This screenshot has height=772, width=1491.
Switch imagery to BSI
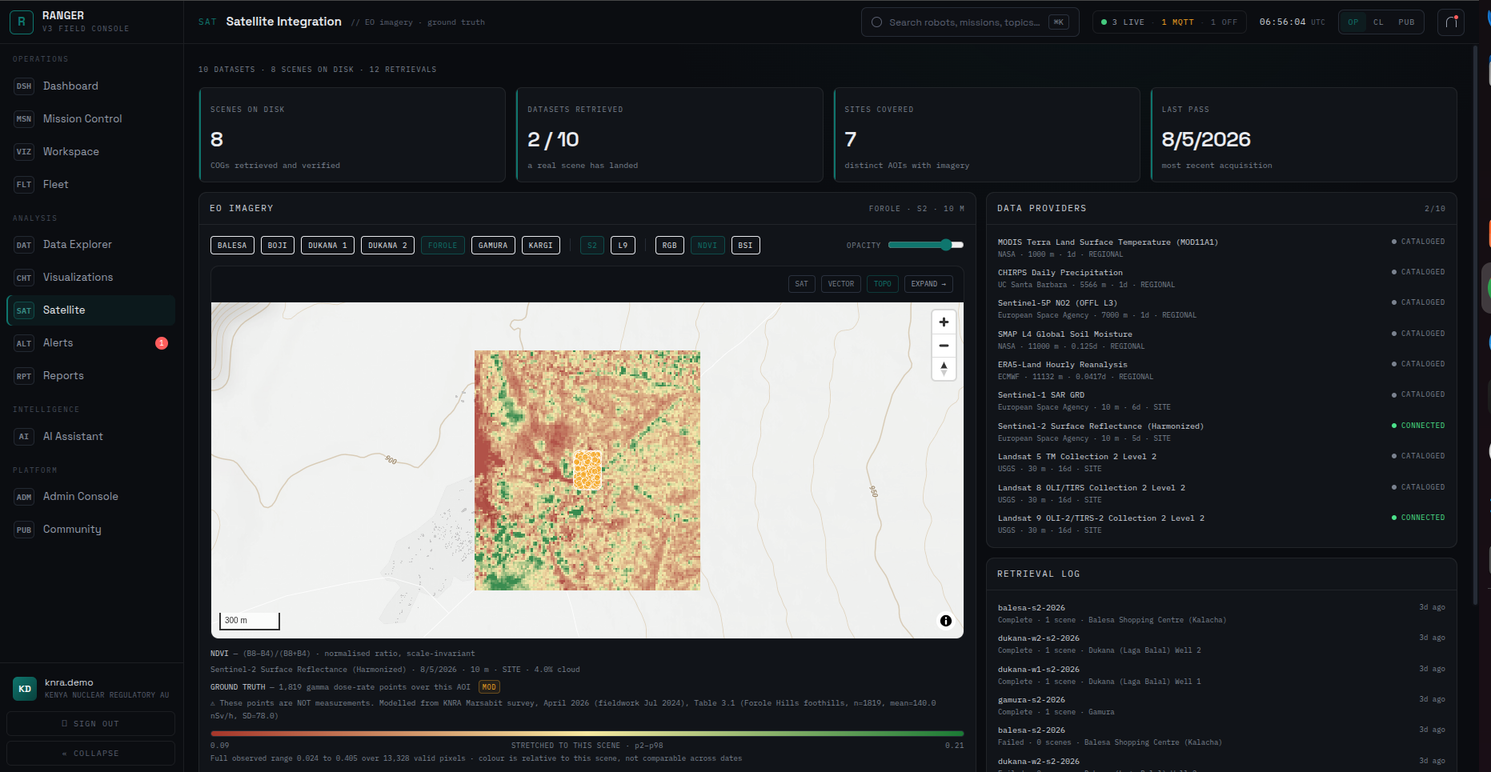(745, 245)
